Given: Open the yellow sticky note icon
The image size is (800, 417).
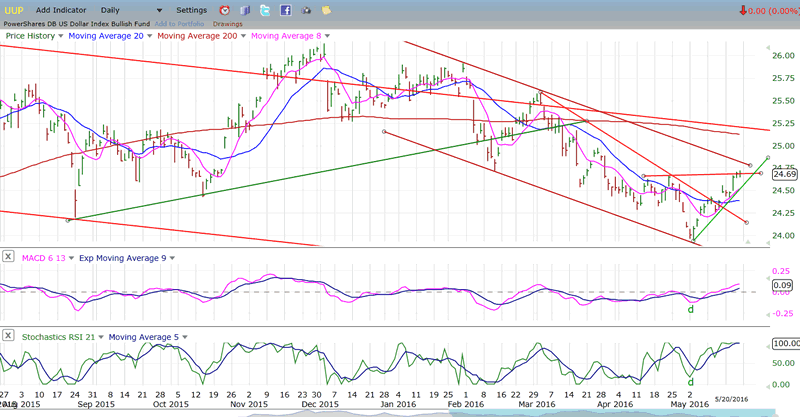Looking at the screenshot, I should pos(324,10).
